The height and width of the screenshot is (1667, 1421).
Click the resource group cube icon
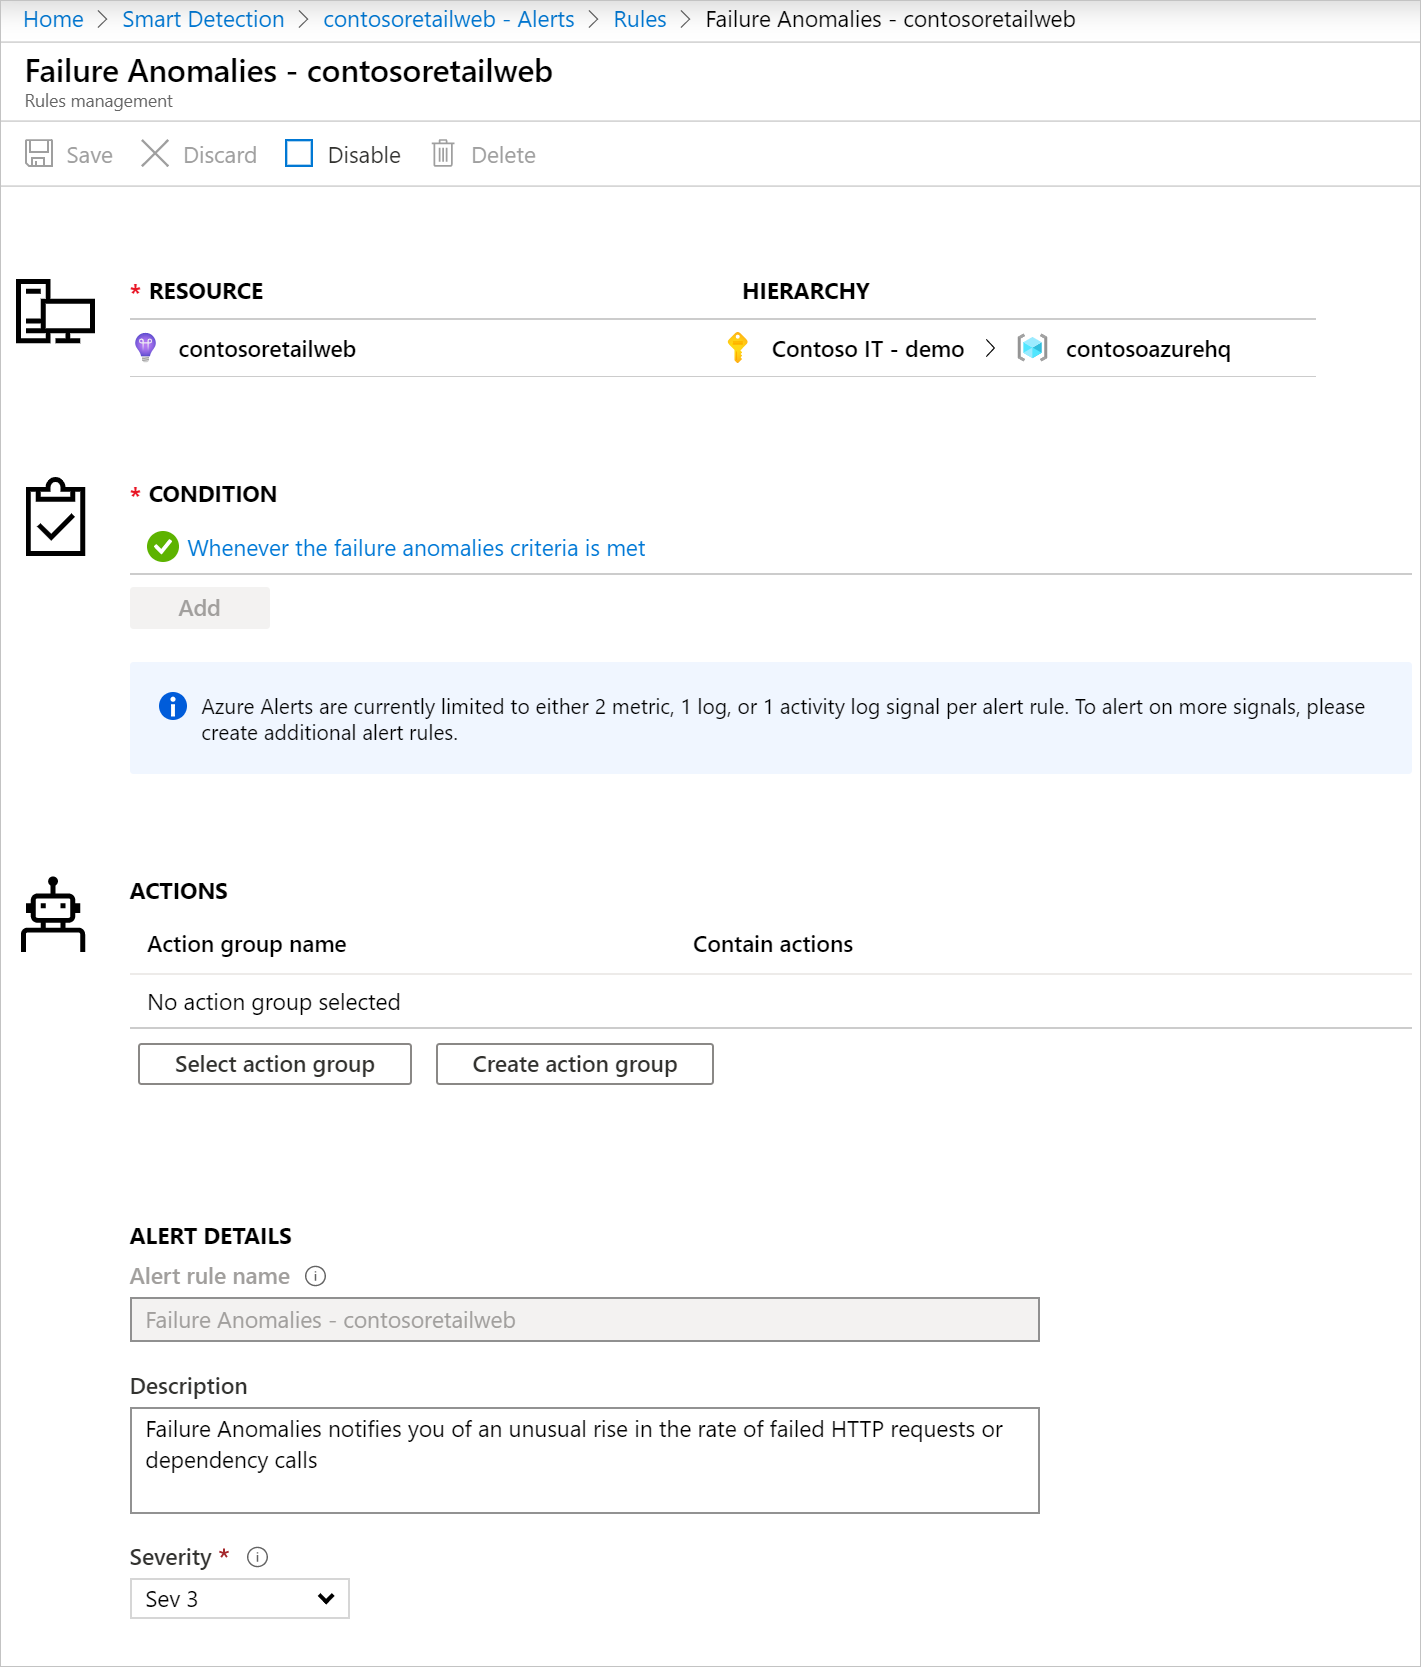coord(1032,348)
